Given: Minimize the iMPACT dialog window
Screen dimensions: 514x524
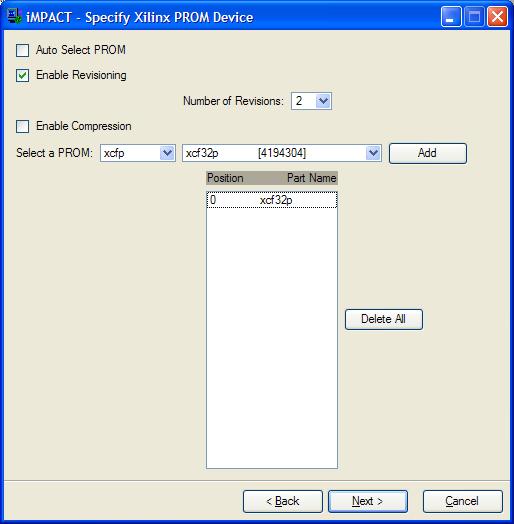Looking at the screenshot, I should click(x=451, y=17).
